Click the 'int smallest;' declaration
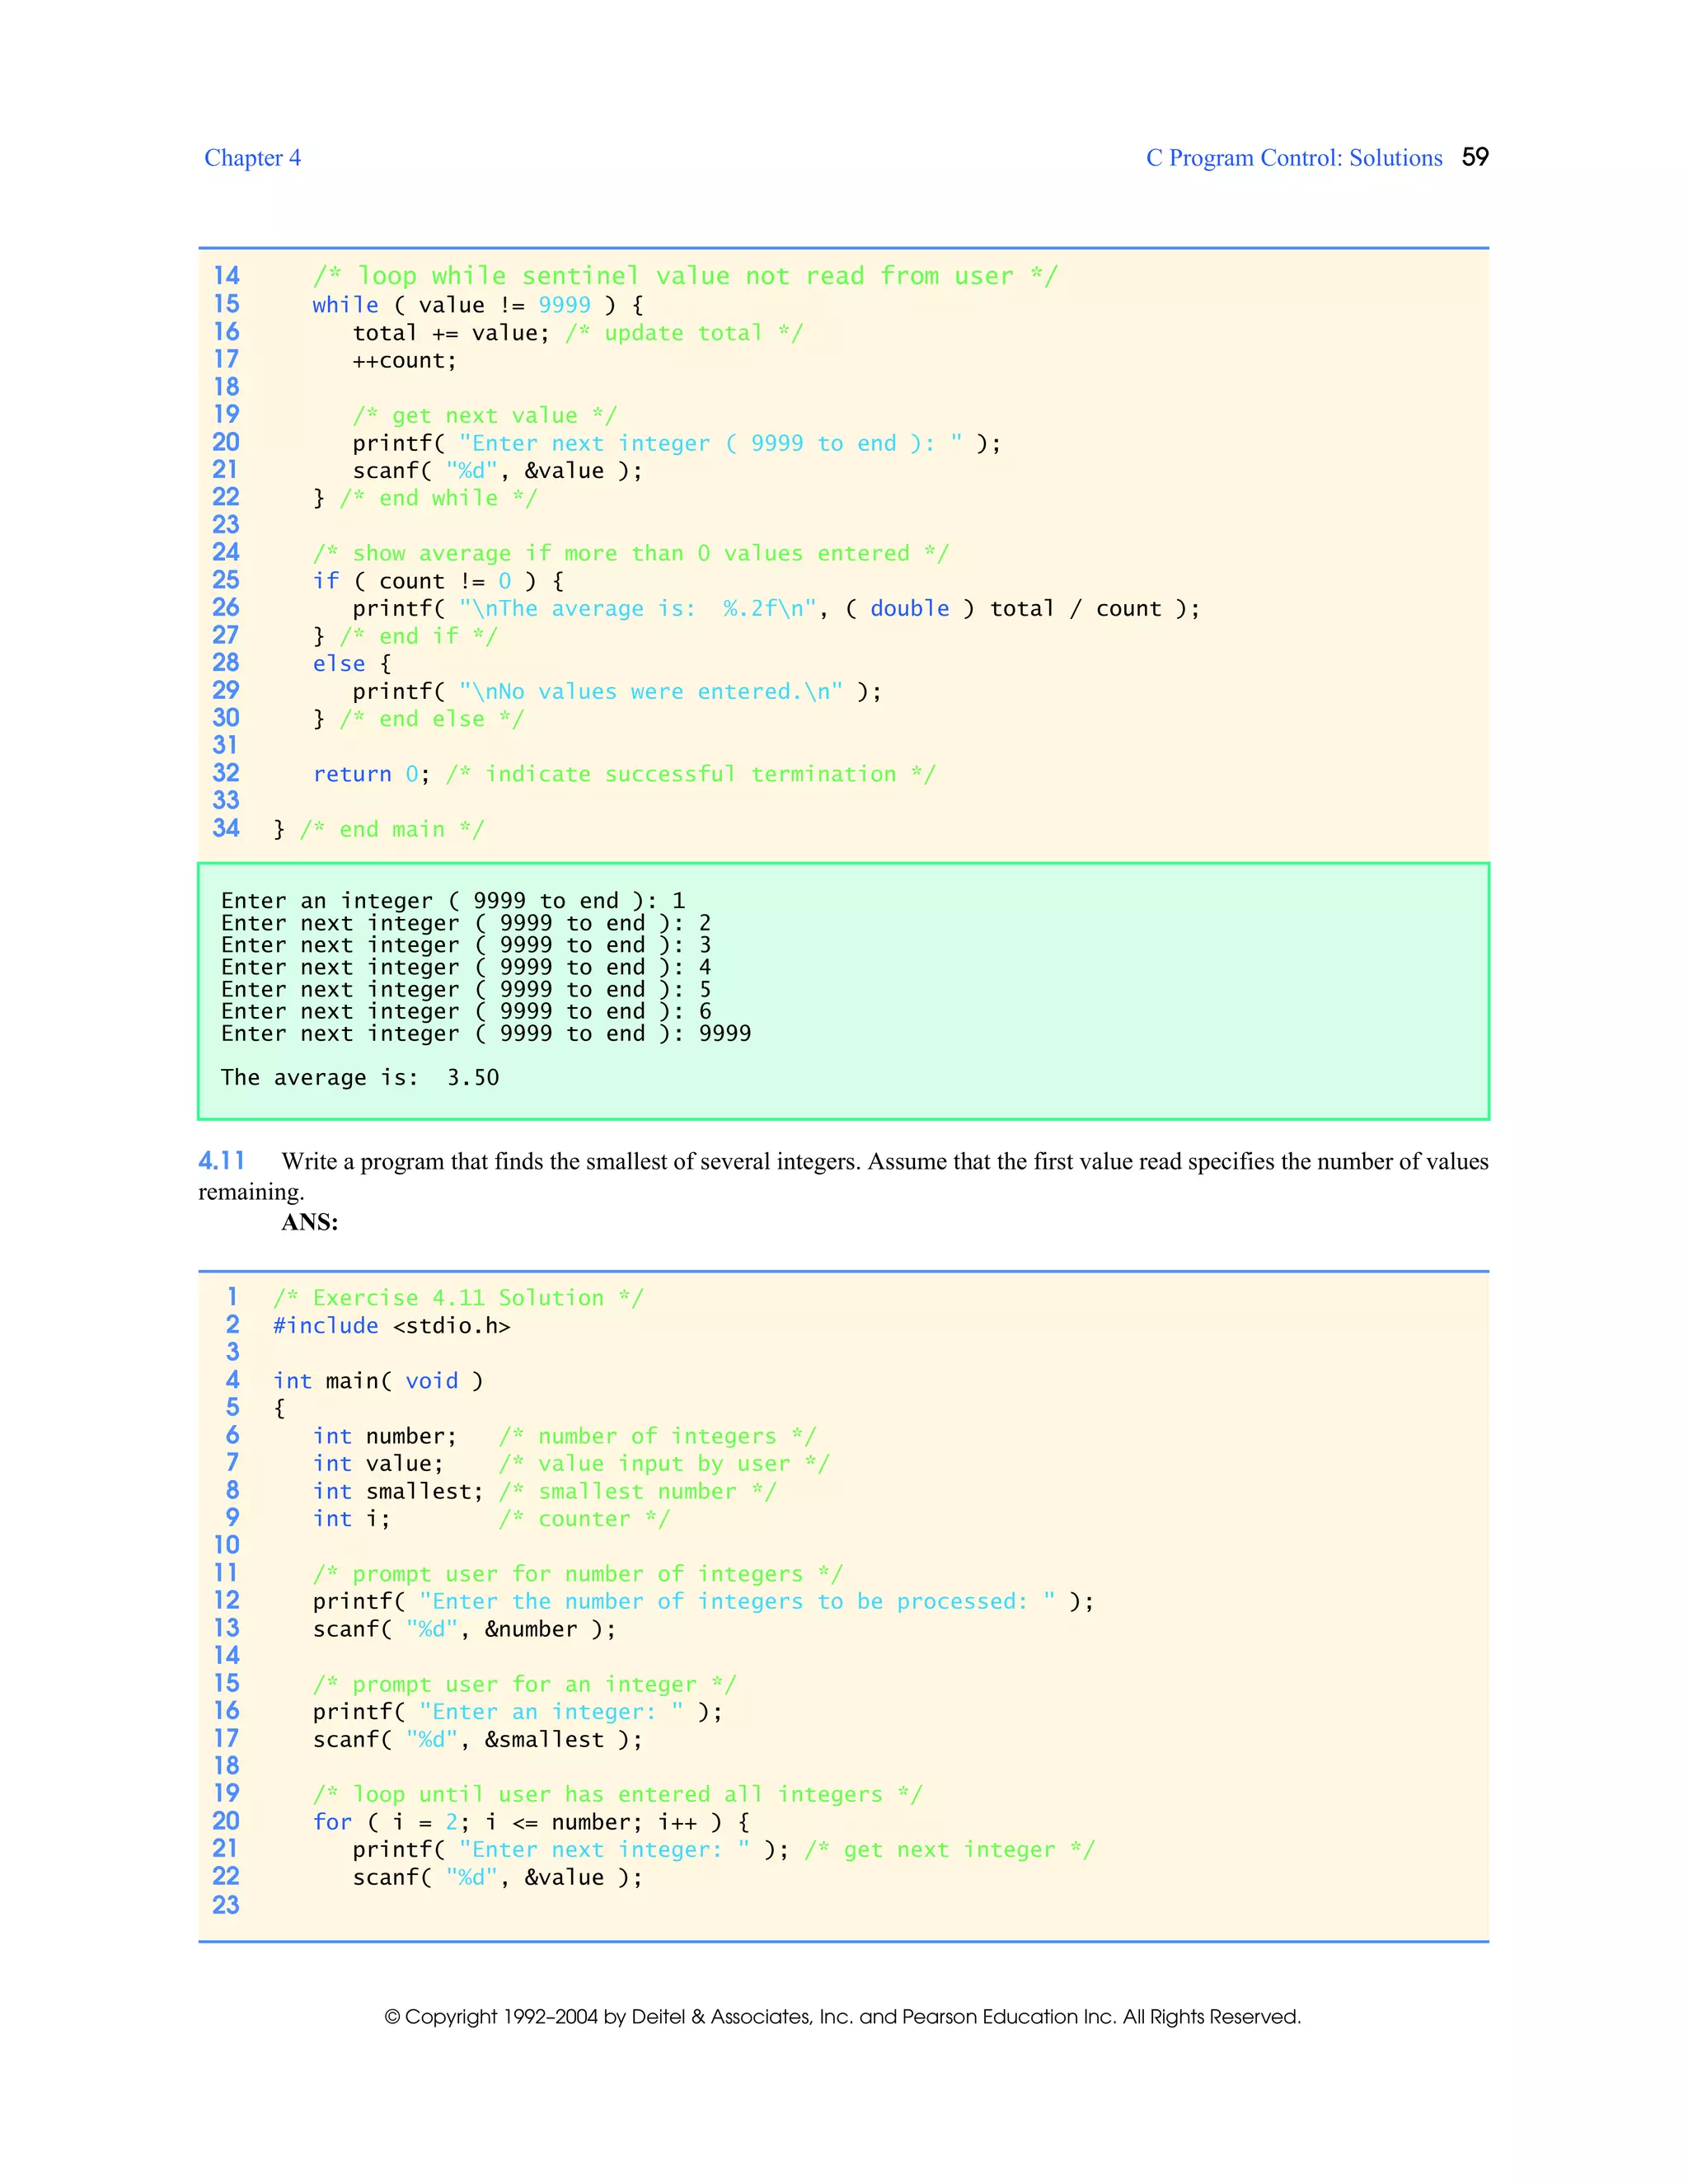The image size is (1688, 2184). 398,1491
